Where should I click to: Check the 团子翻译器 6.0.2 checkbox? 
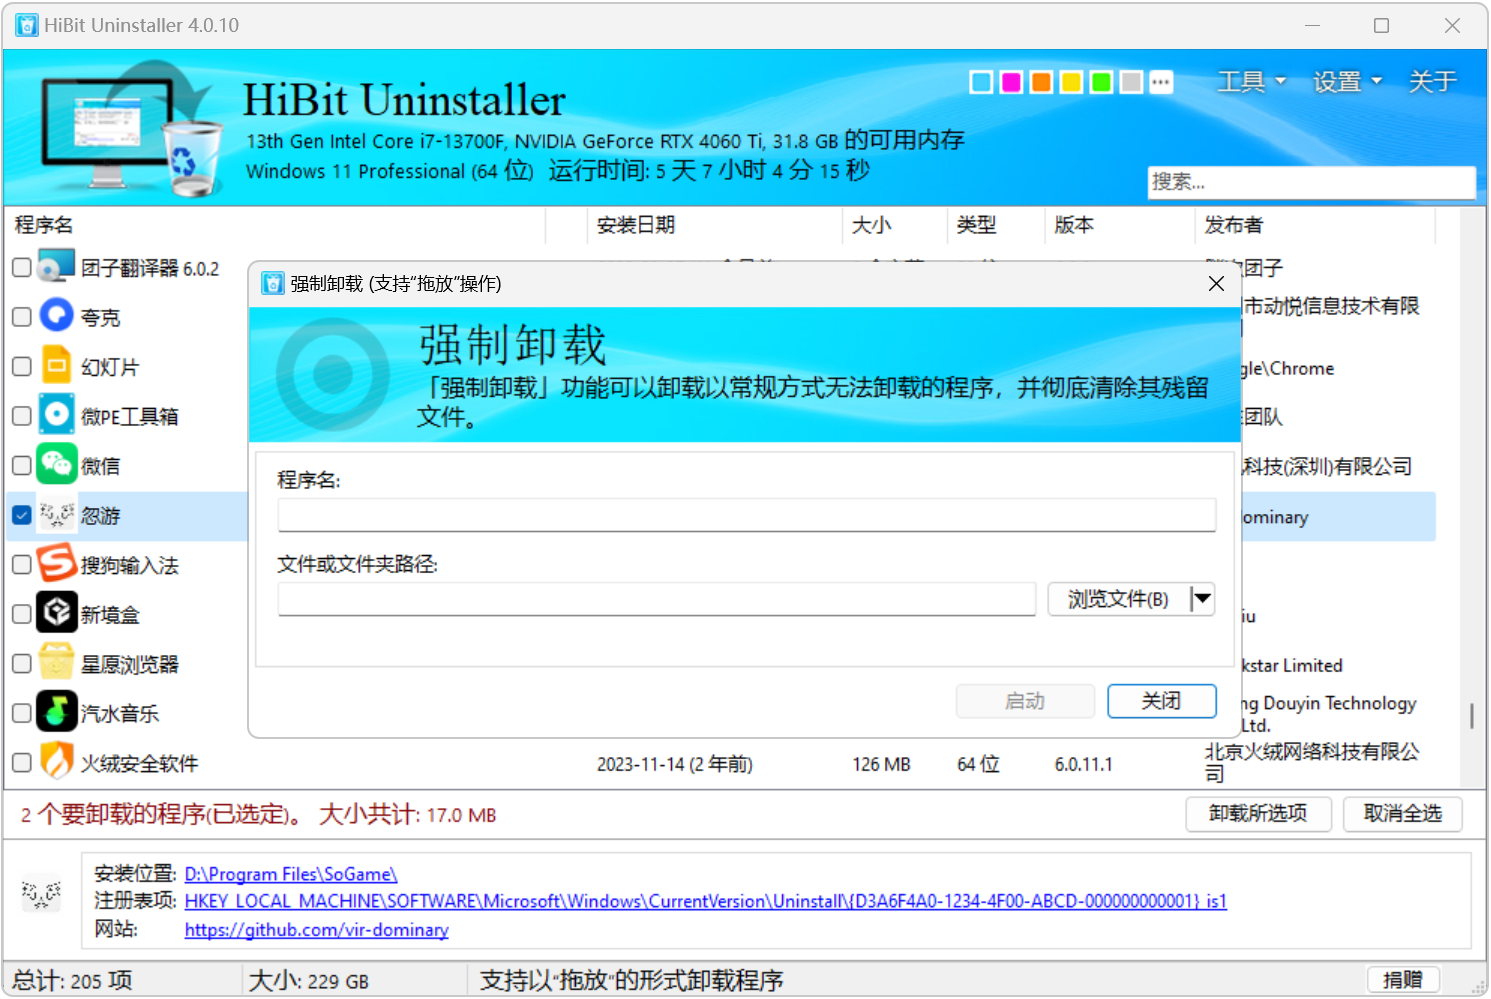point(21,267)
